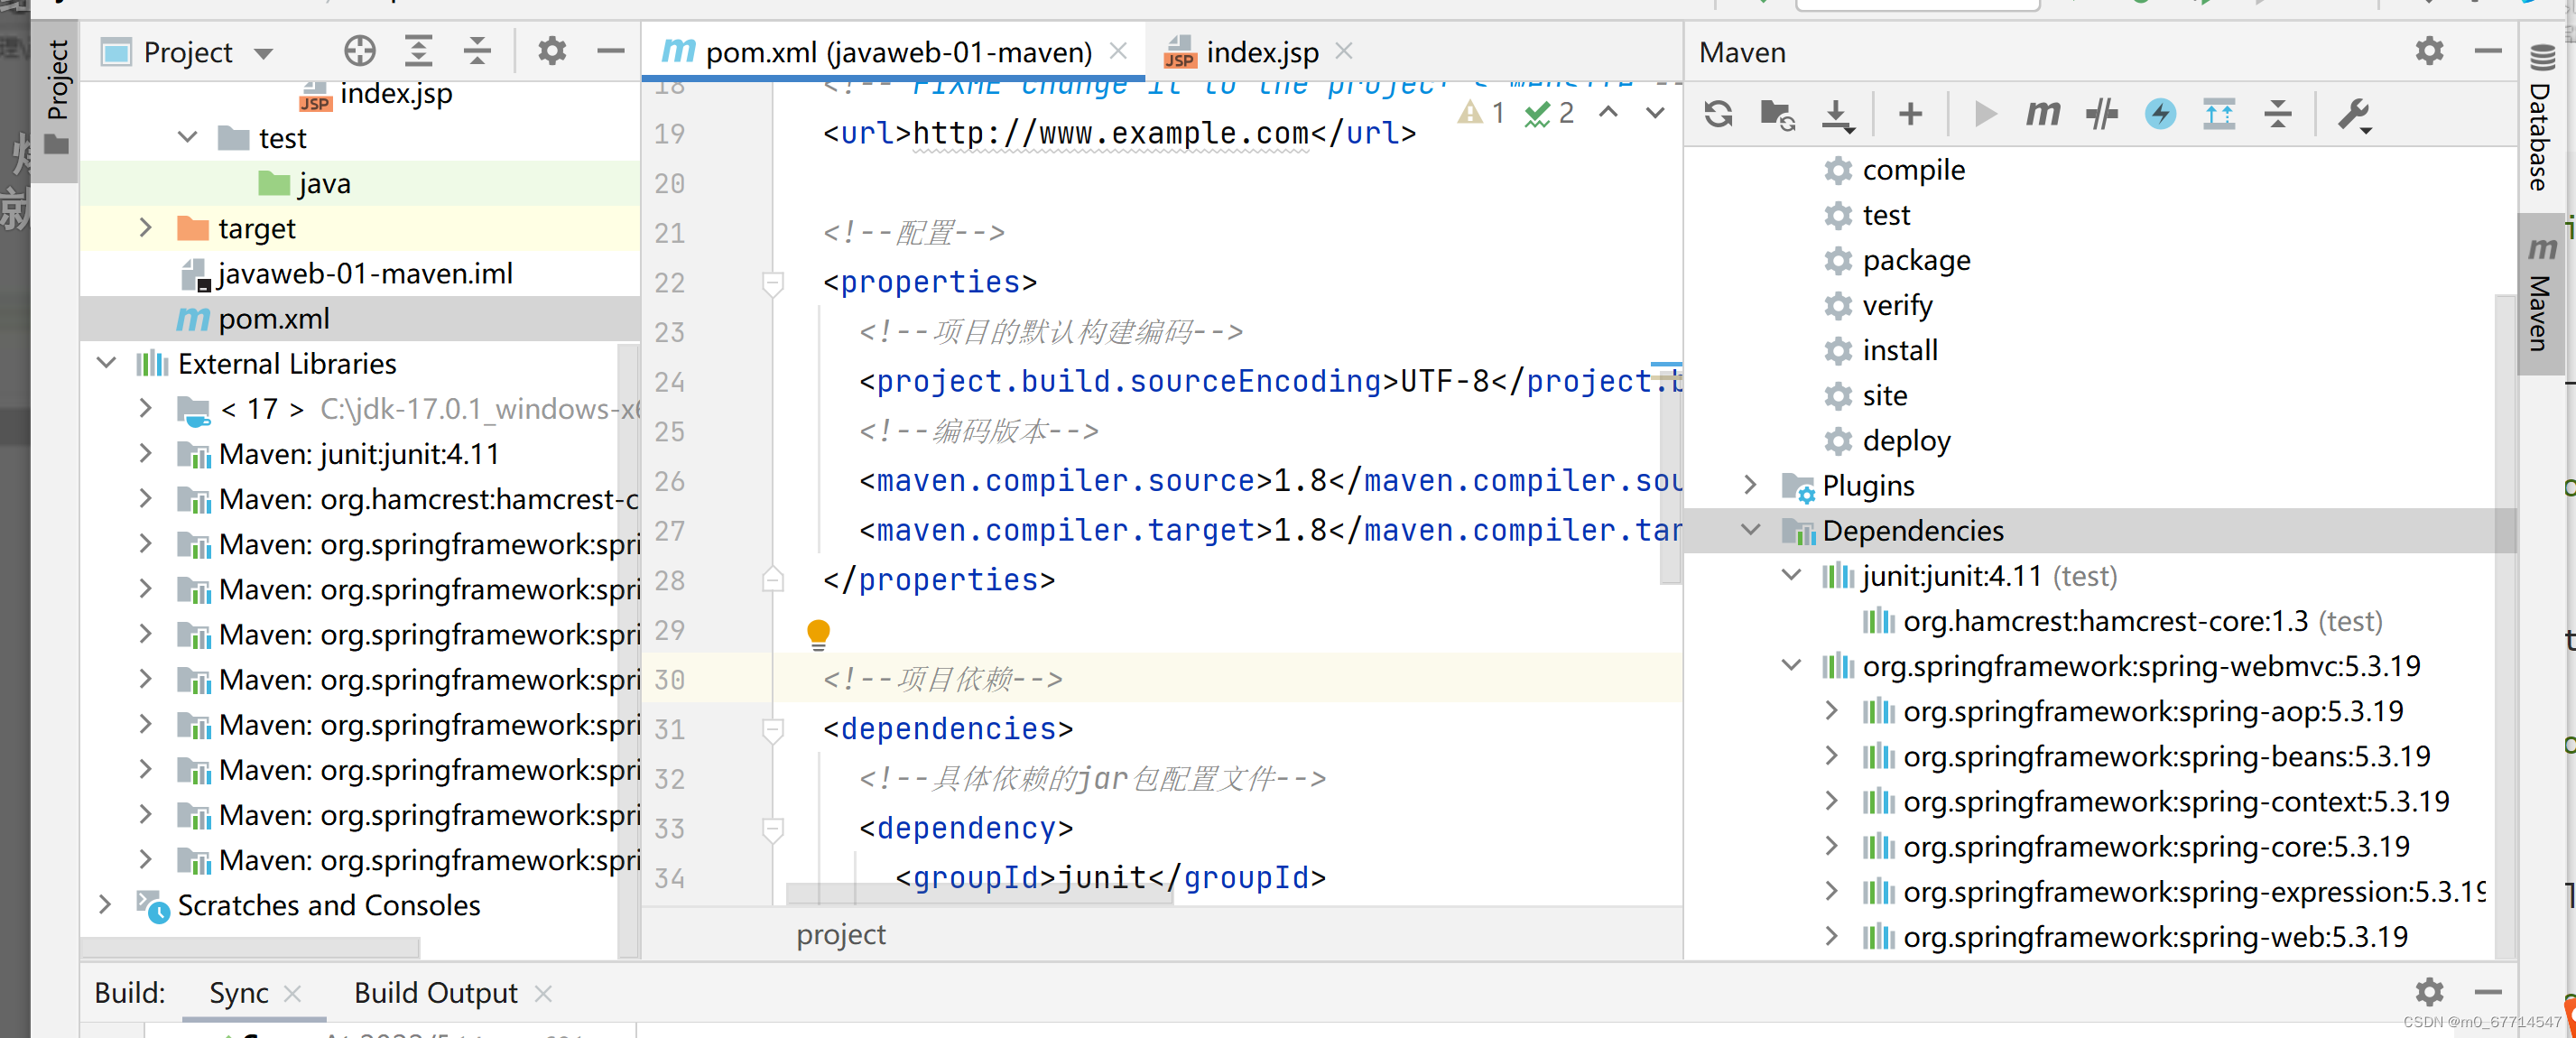The width and height of the screenshot is (2576, 1038).
Task: Click Add Maven Projects plus icon
Action: pyautogui.click(x=1910, y=114)
